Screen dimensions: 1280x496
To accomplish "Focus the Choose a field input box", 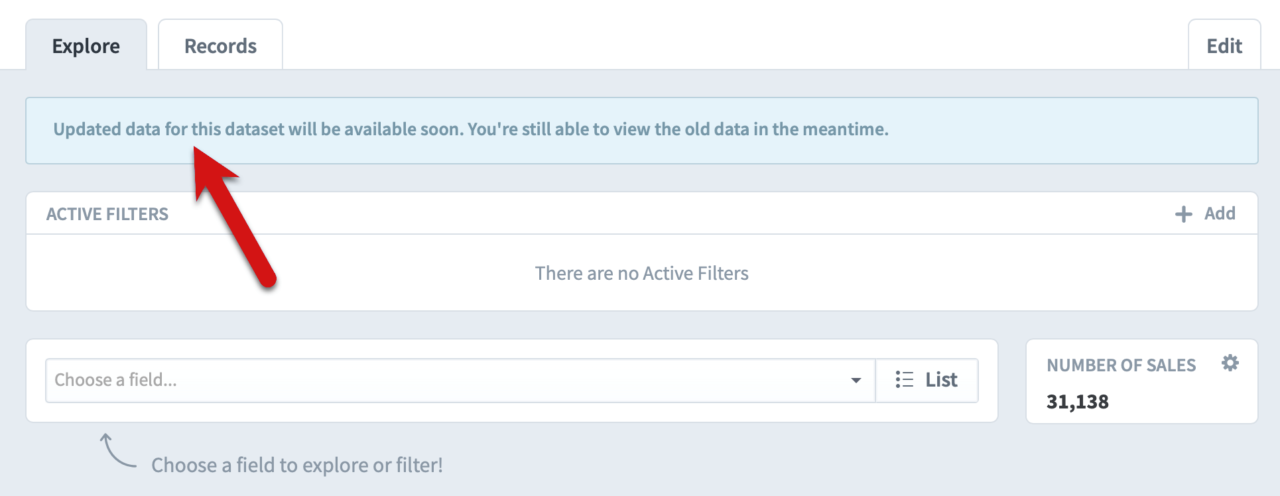I will 461,381.
